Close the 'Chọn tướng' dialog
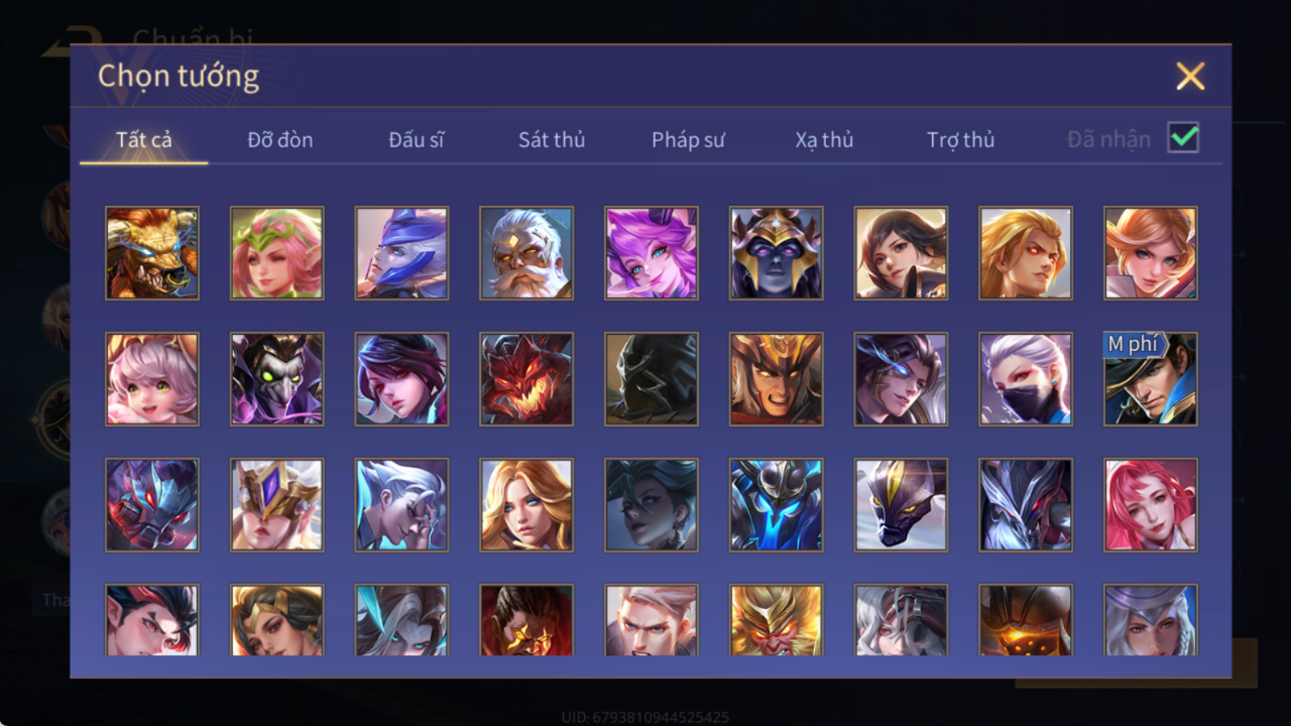This screenshot has height=726, width=1291. click(1190, 76)
